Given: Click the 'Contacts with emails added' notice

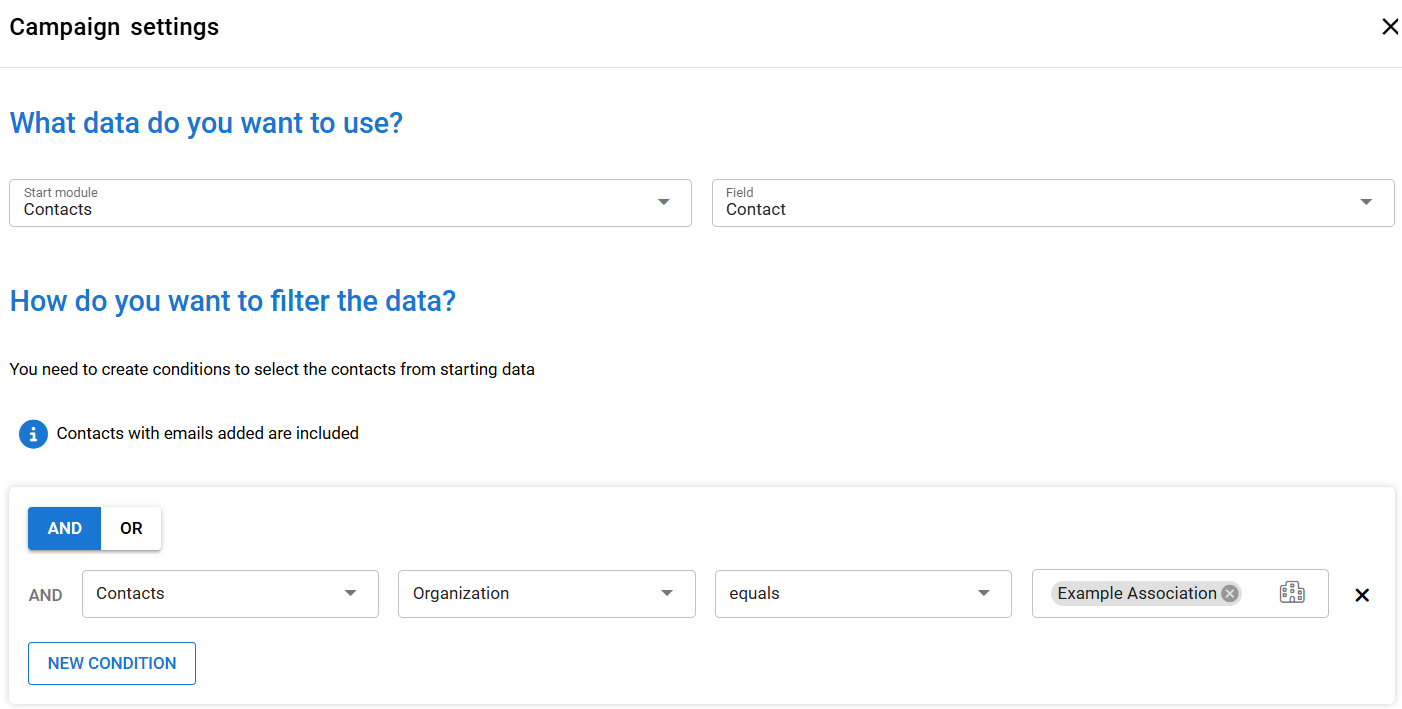Looking at the screenshot, I should point(207,434).
